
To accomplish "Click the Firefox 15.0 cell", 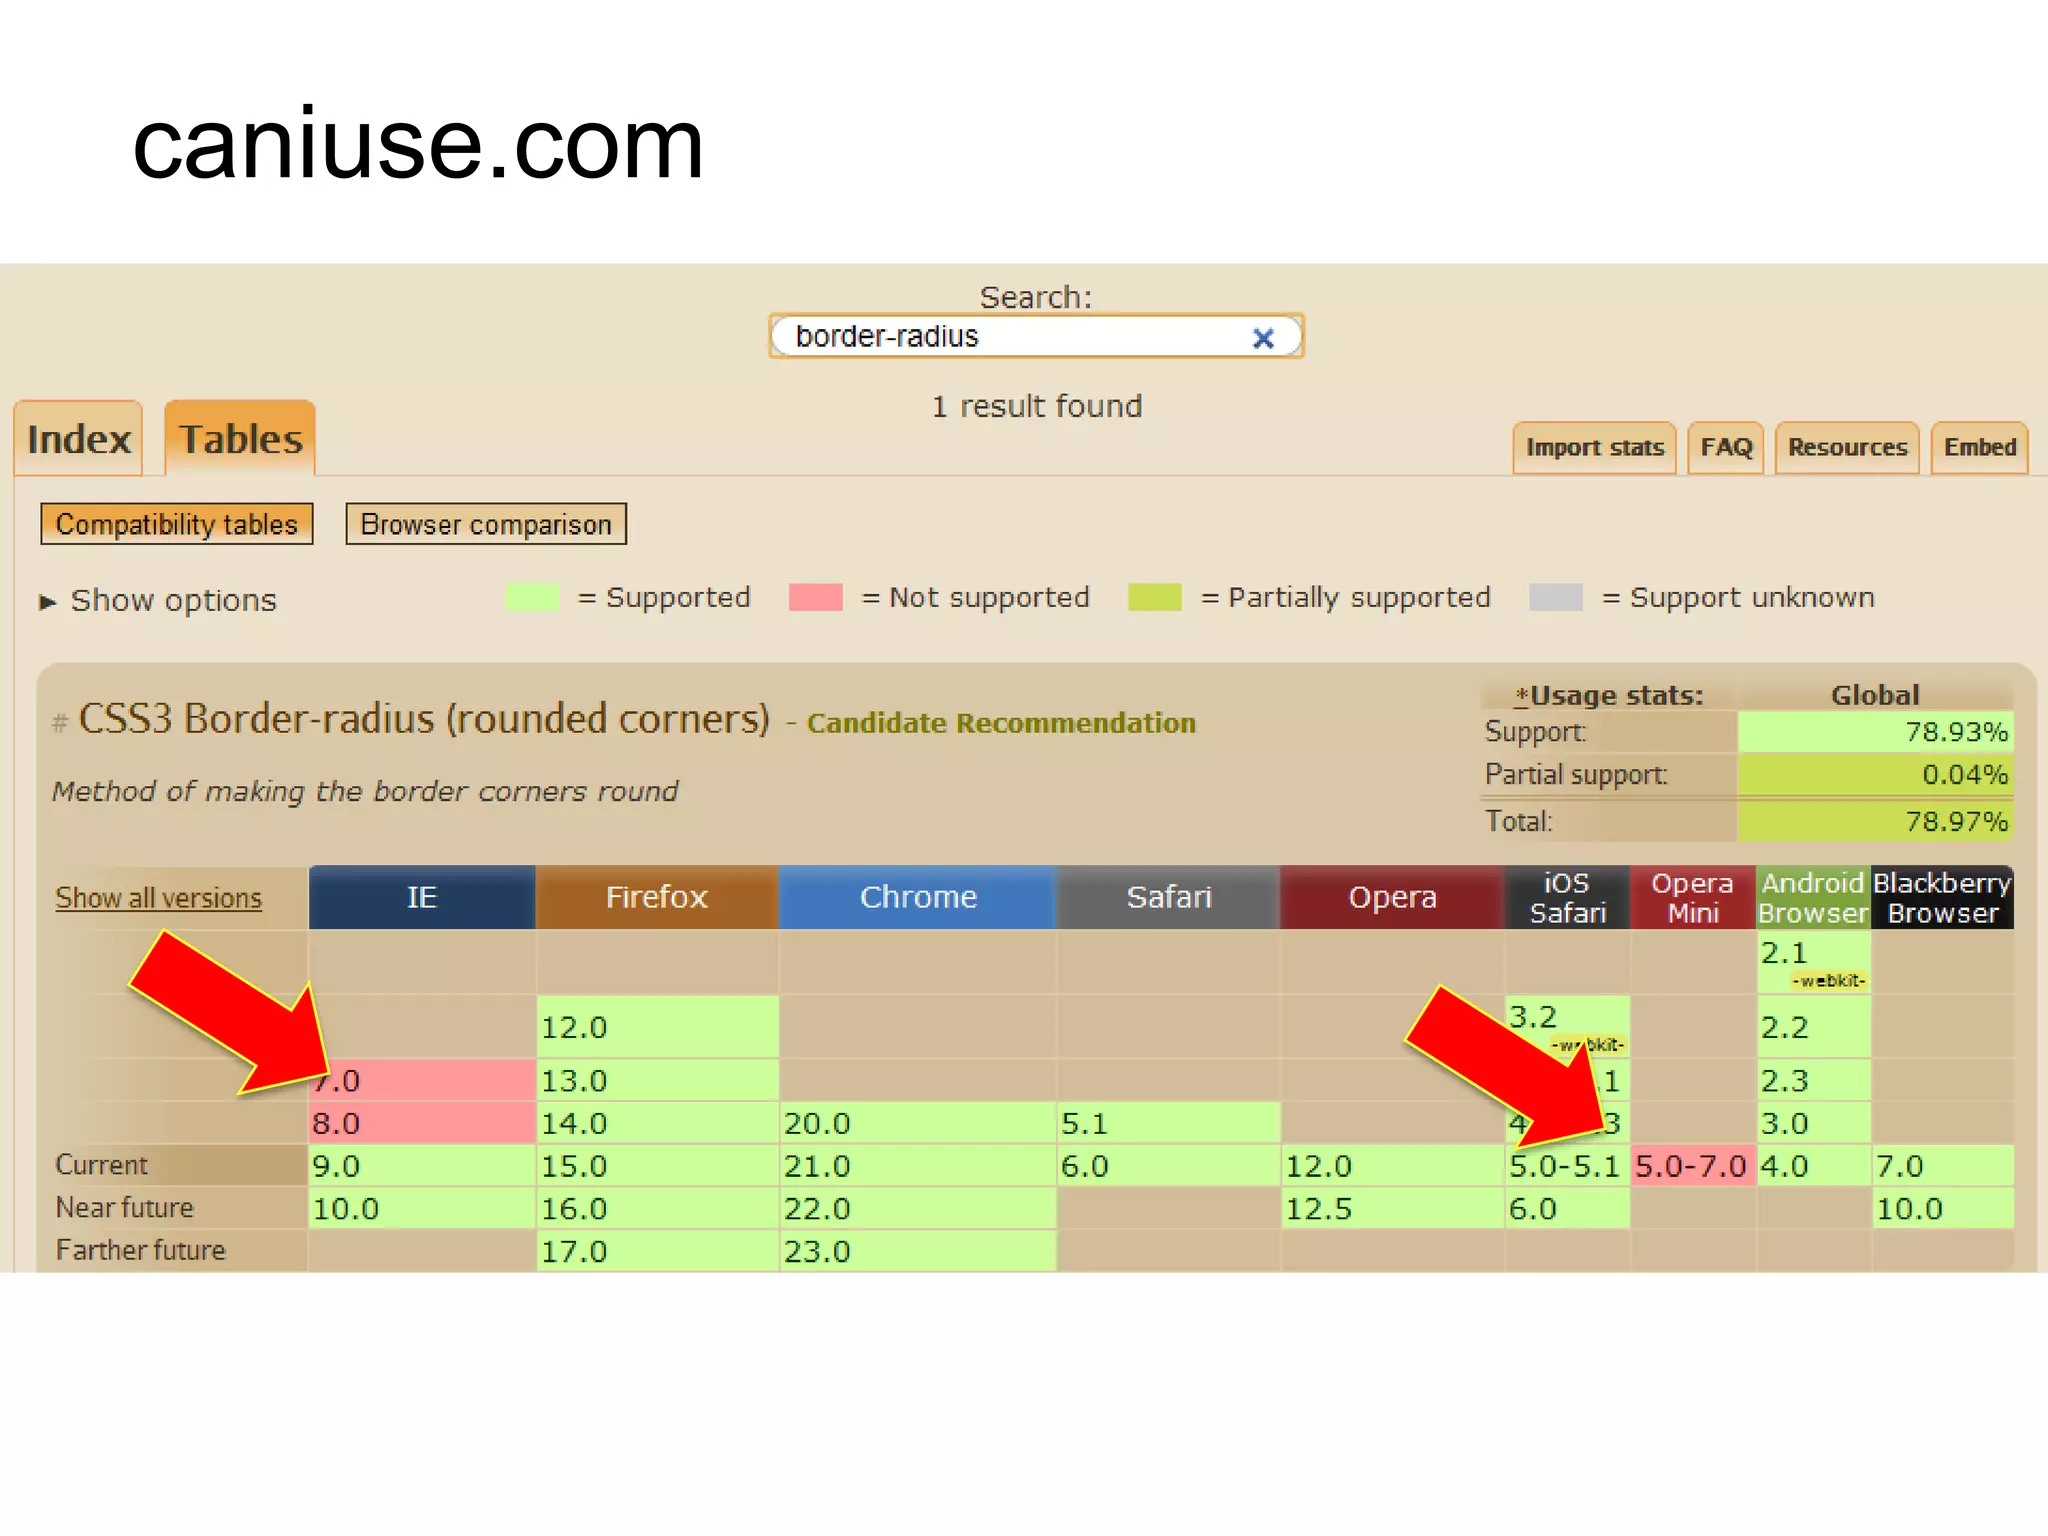I will 657,1166.
